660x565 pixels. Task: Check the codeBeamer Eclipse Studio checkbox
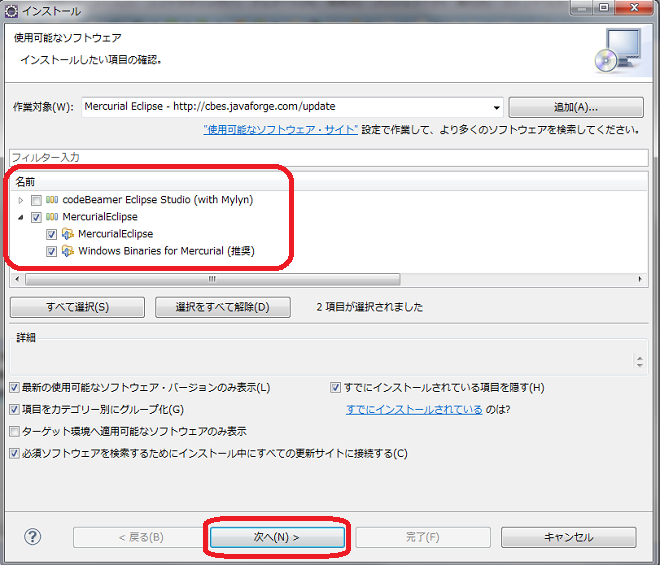(36, 200)
